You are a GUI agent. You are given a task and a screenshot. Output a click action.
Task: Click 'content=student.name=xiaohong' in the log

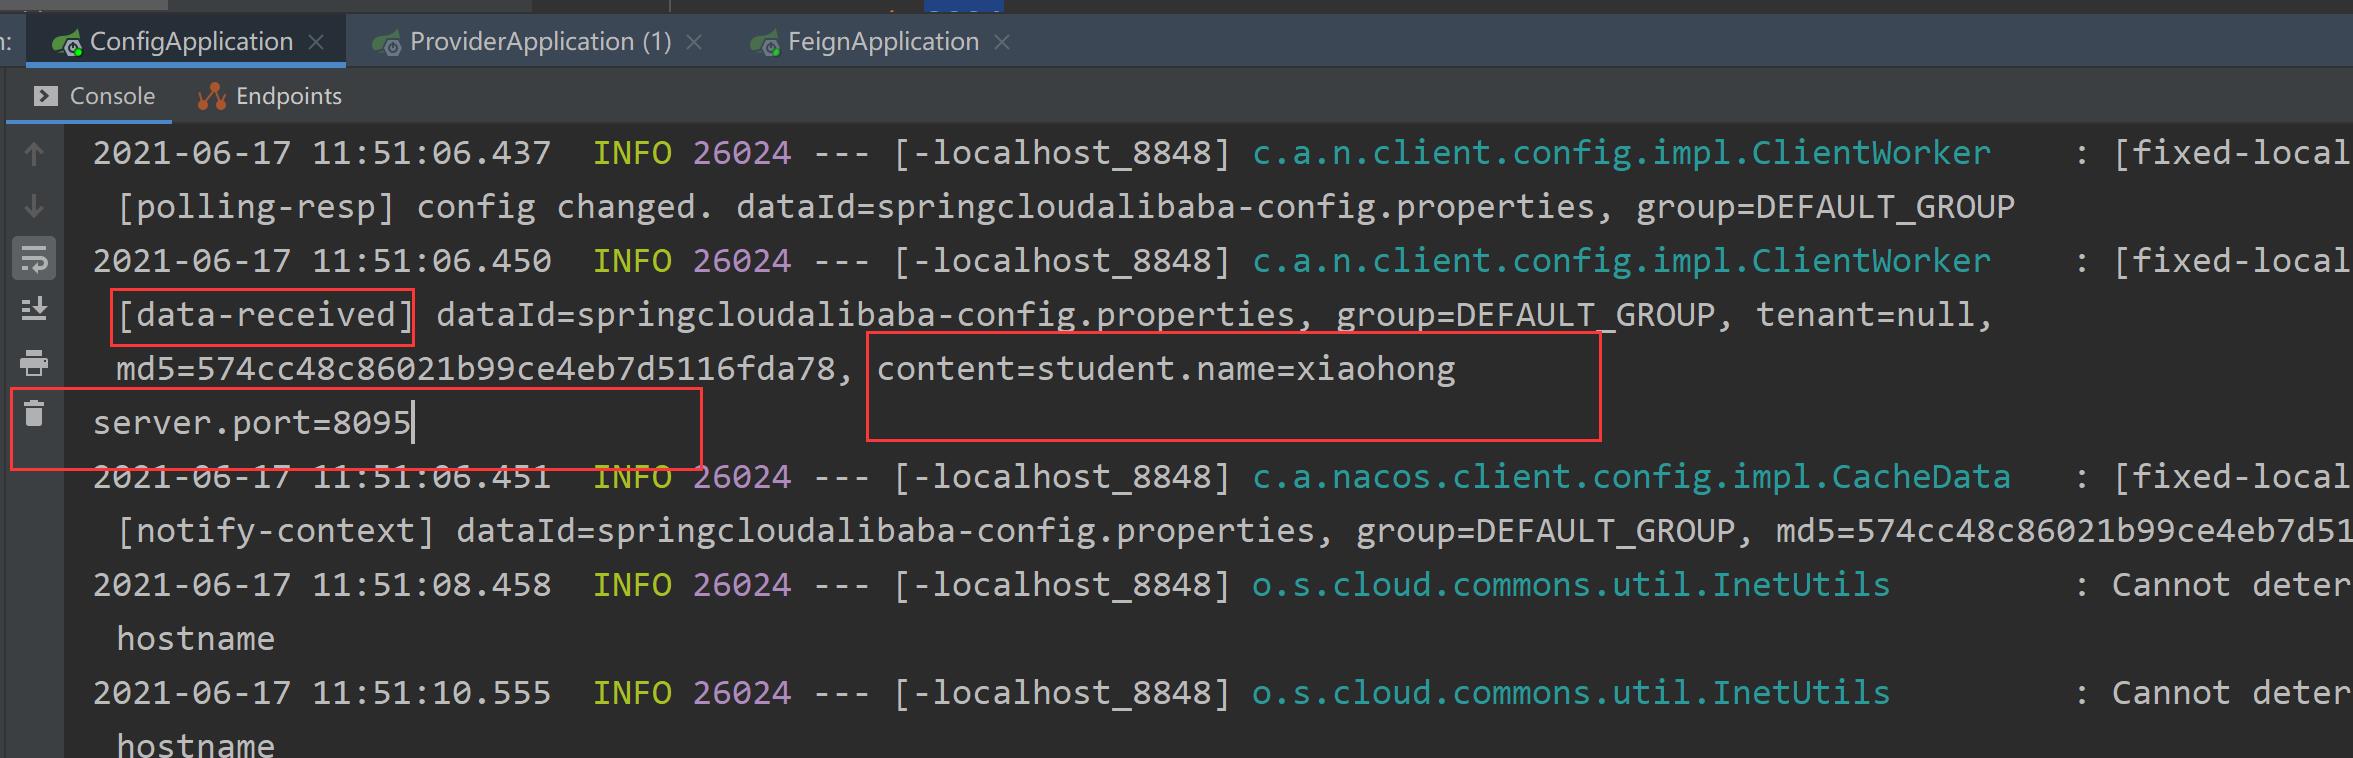[1166, 369]
